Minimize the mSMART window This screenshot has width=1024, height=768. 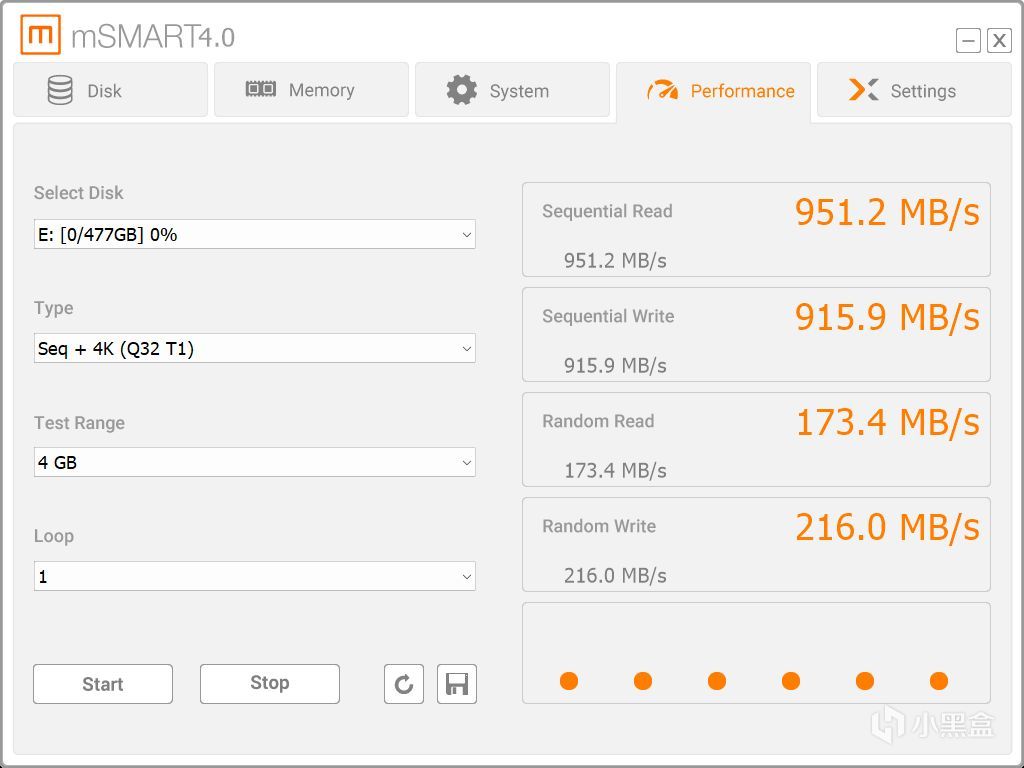(x=968, y=40)
